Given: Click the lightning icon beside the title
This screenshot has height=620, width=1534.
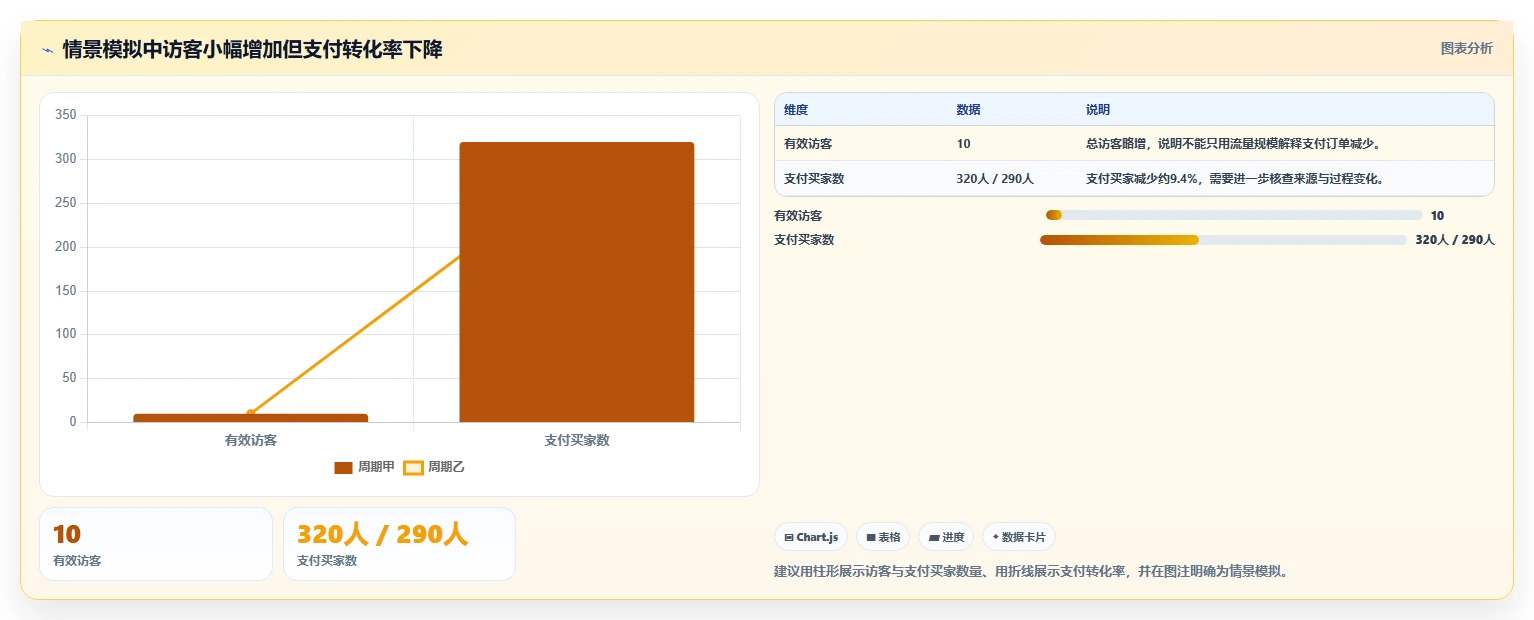Looking at the screenshot, I should tap(47, 50).
